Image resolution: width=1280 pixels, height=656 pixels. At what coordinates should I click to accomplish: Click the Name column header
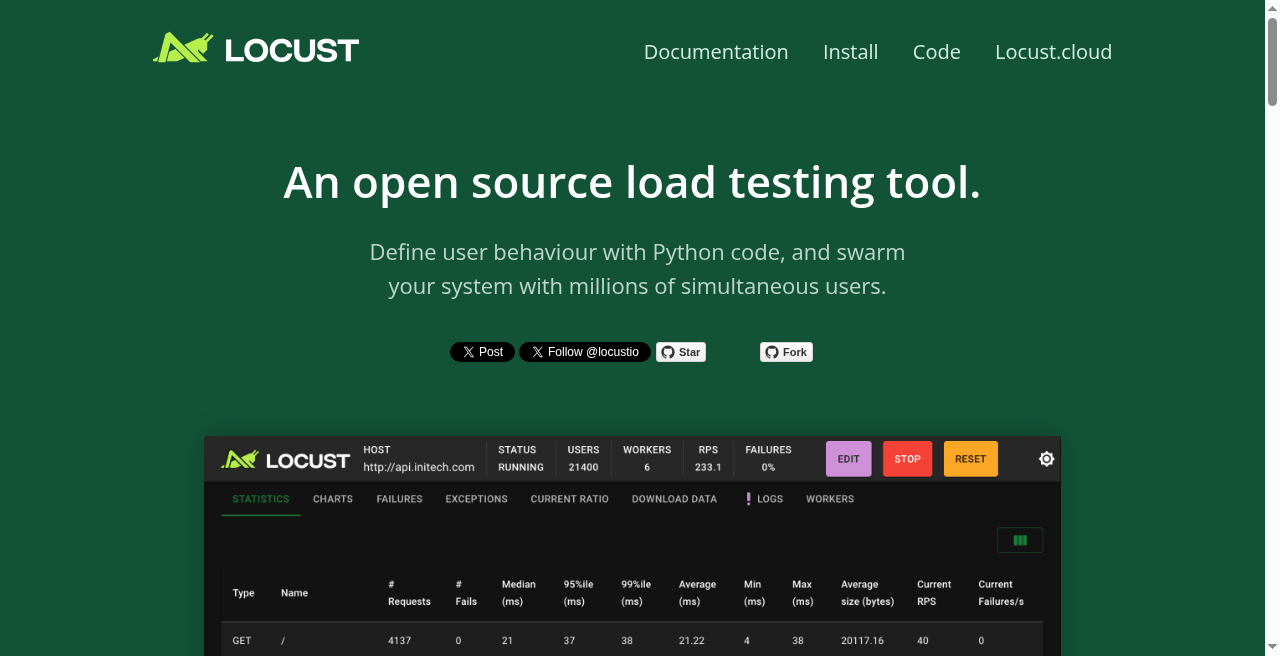pos(294,593)
